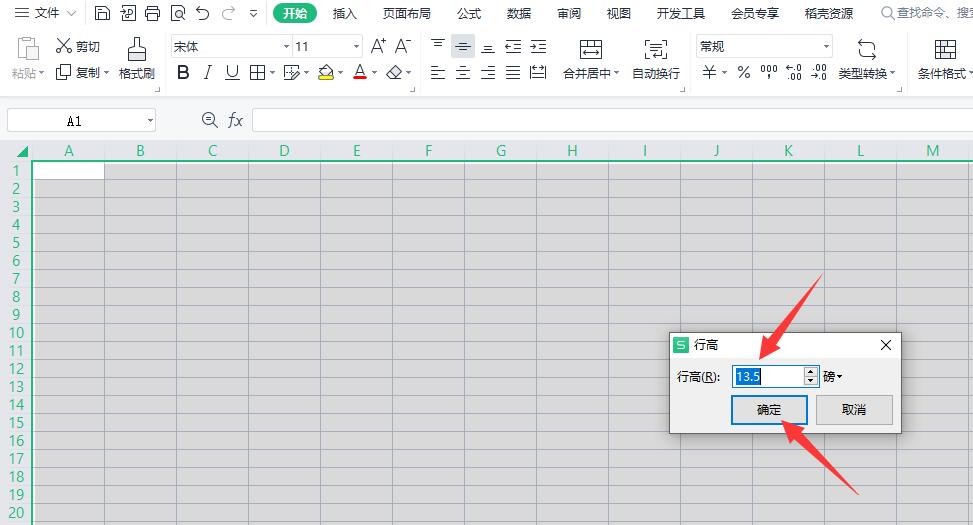Increase indent icon
The width and height of the screenshot is (973, 525).
[539, 46]
